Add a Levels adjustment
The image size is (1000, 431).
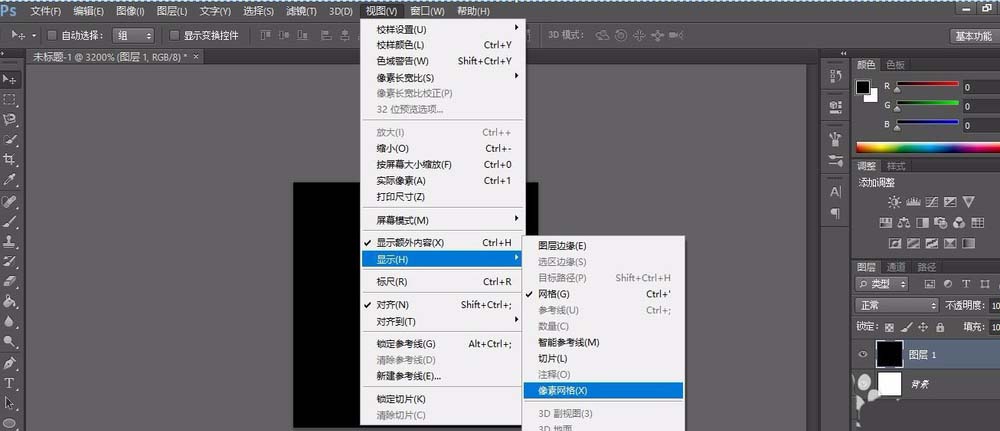point(913,202)
